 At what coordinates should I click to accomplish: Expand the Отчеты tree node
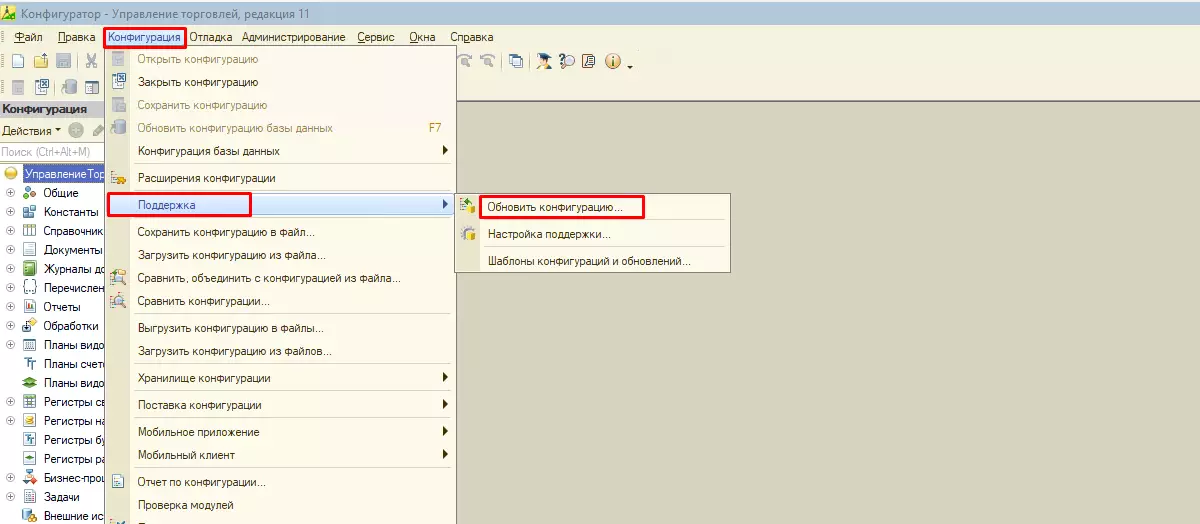coord(11,307)
